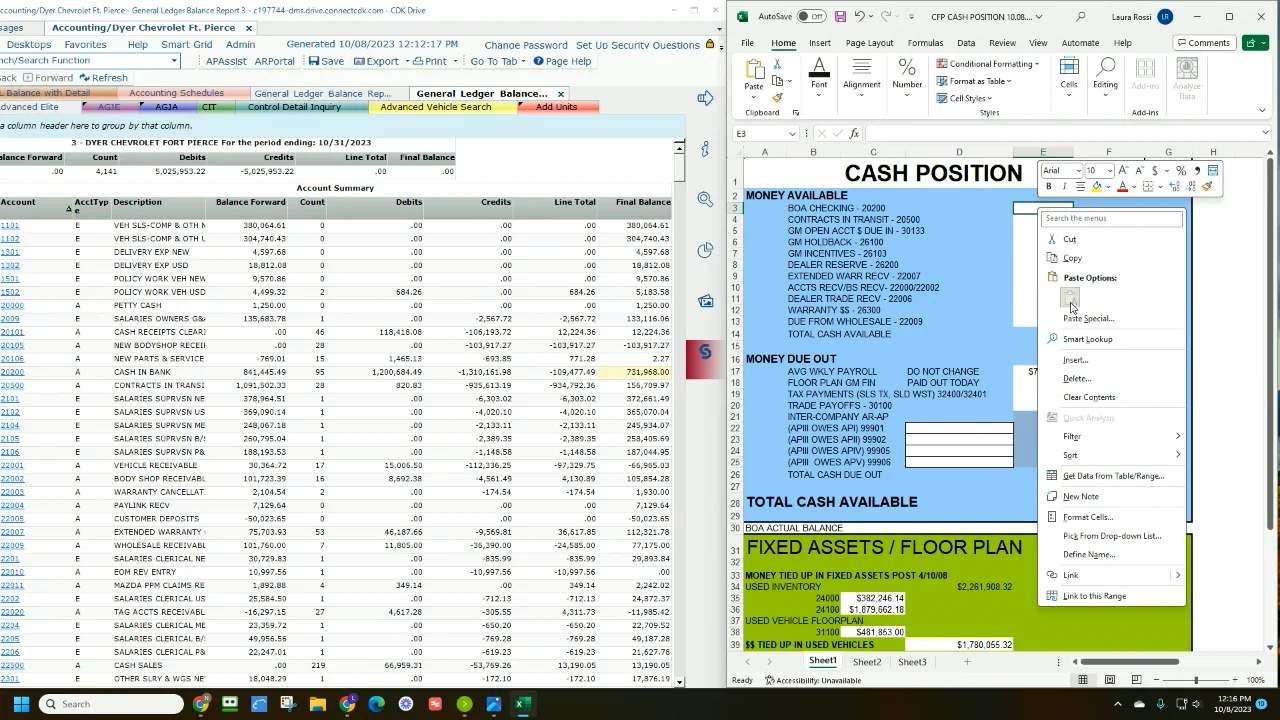Screen dimensions: 1280x720
Task: Click the magnifier icon in CDK side panel
Action: pyautogui.click(x=706, y=200)
